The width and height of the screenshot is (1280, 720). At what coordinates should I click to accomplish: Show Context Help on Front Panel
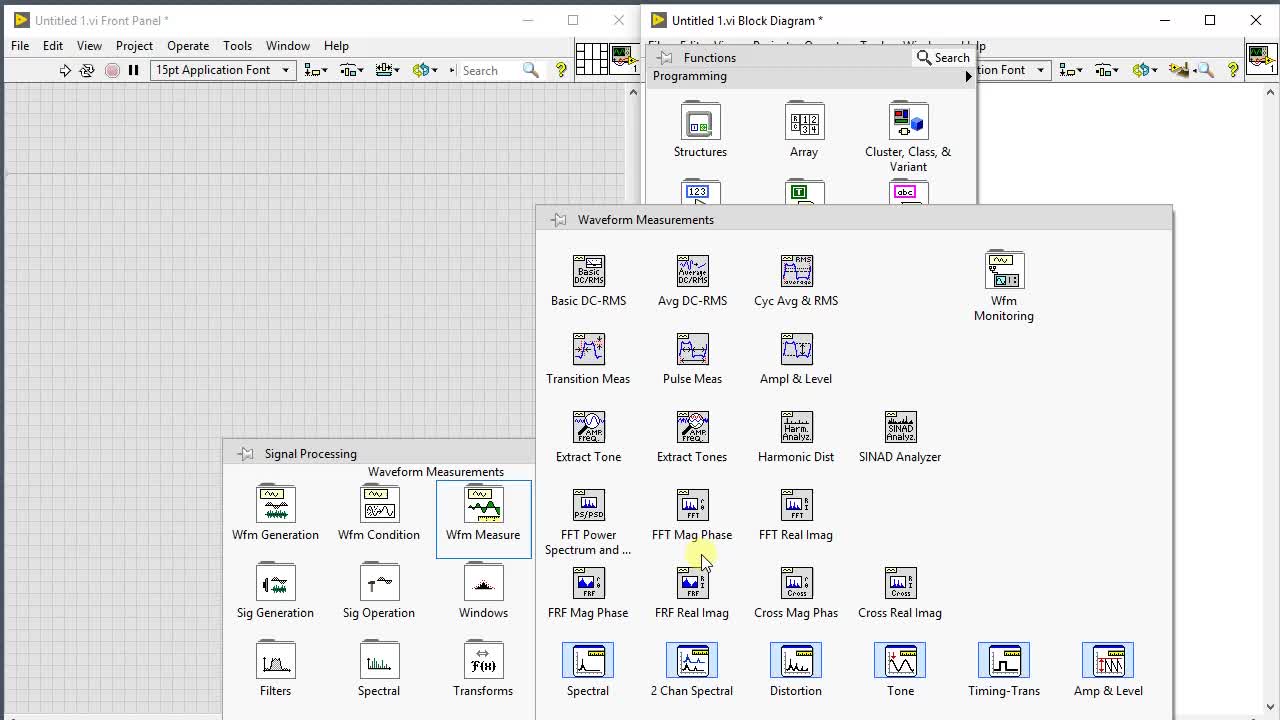click(561, 70)
